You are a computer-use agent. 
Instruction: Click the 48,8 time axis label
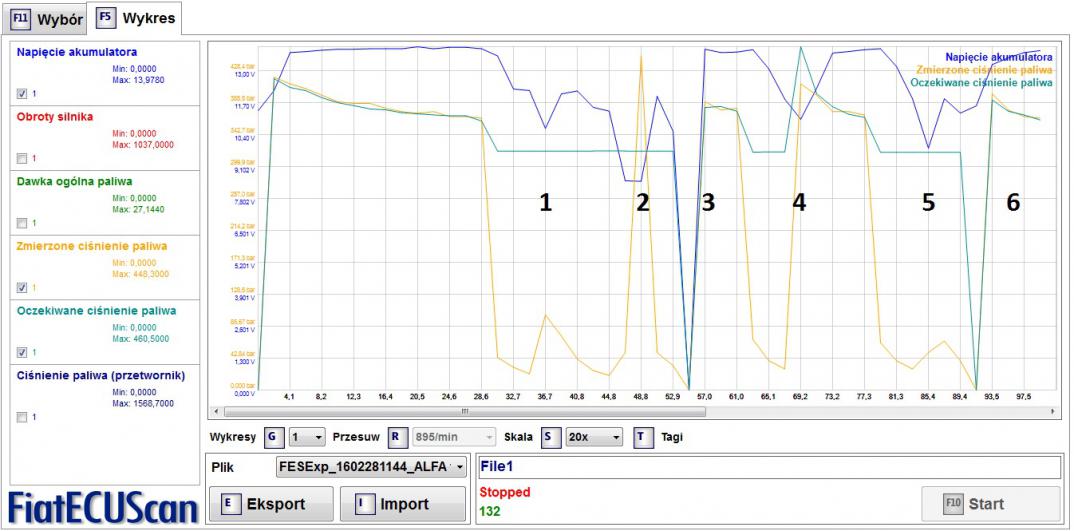click(641, 397)
